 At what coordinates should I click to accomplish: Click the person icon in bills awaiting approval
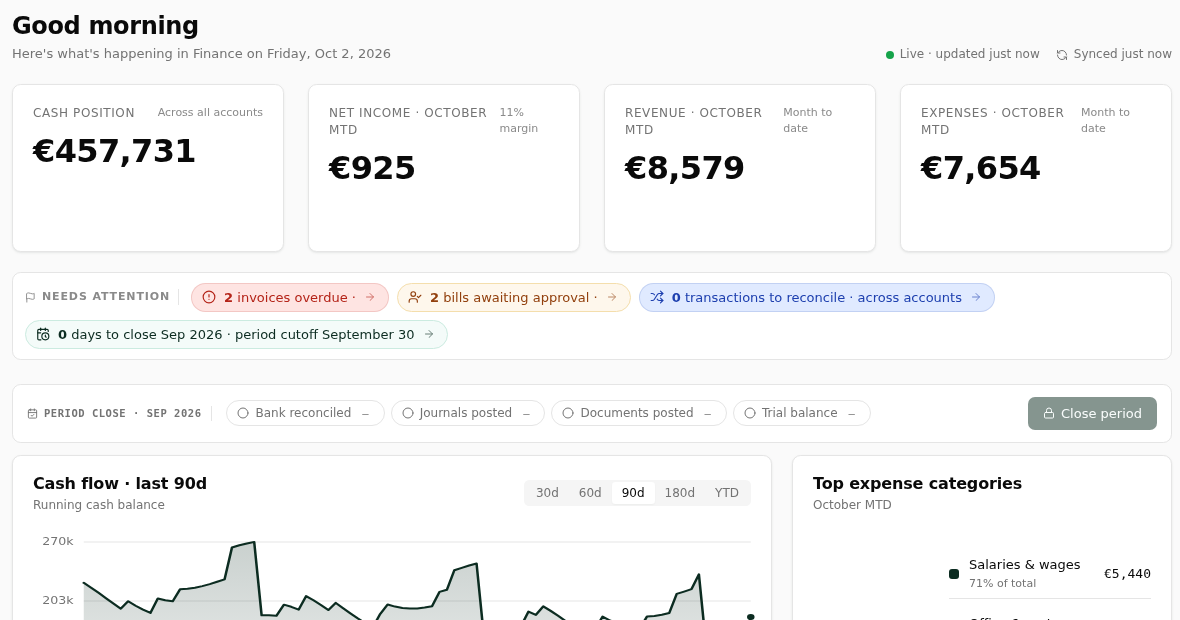415,297
